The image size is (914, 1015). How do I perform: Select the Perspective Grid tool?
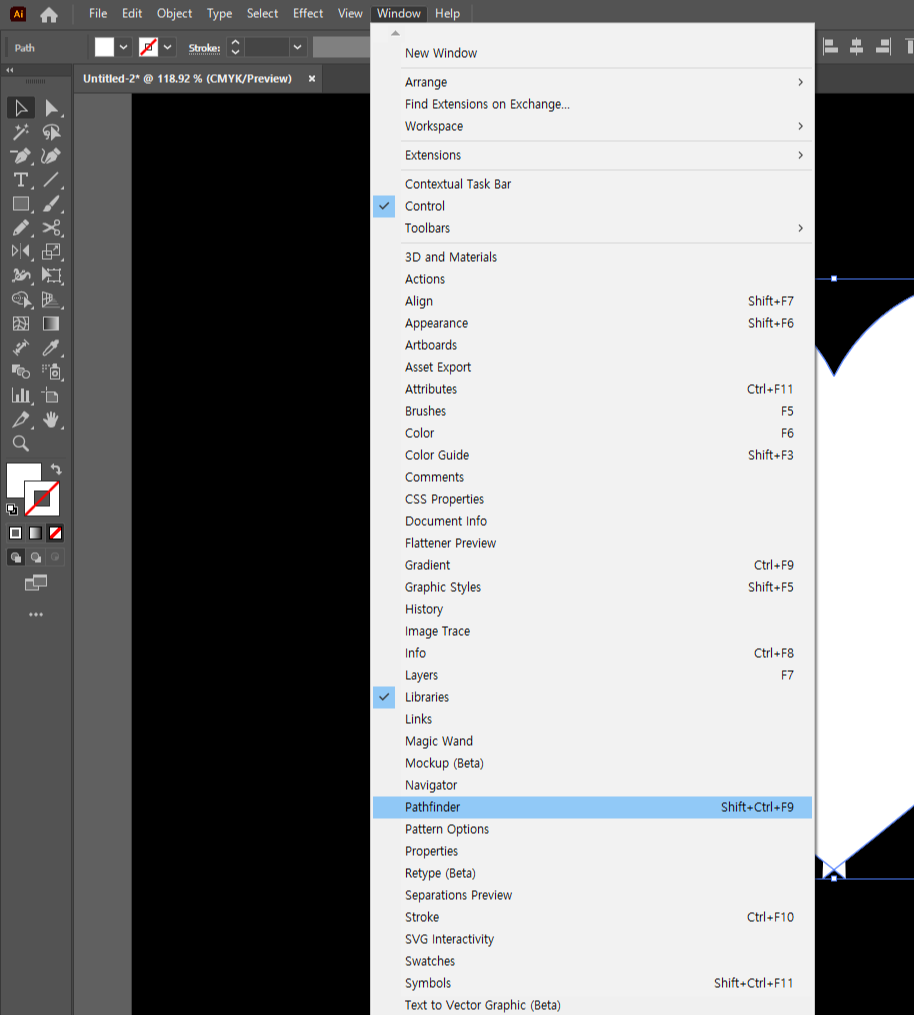coord(51,300)
